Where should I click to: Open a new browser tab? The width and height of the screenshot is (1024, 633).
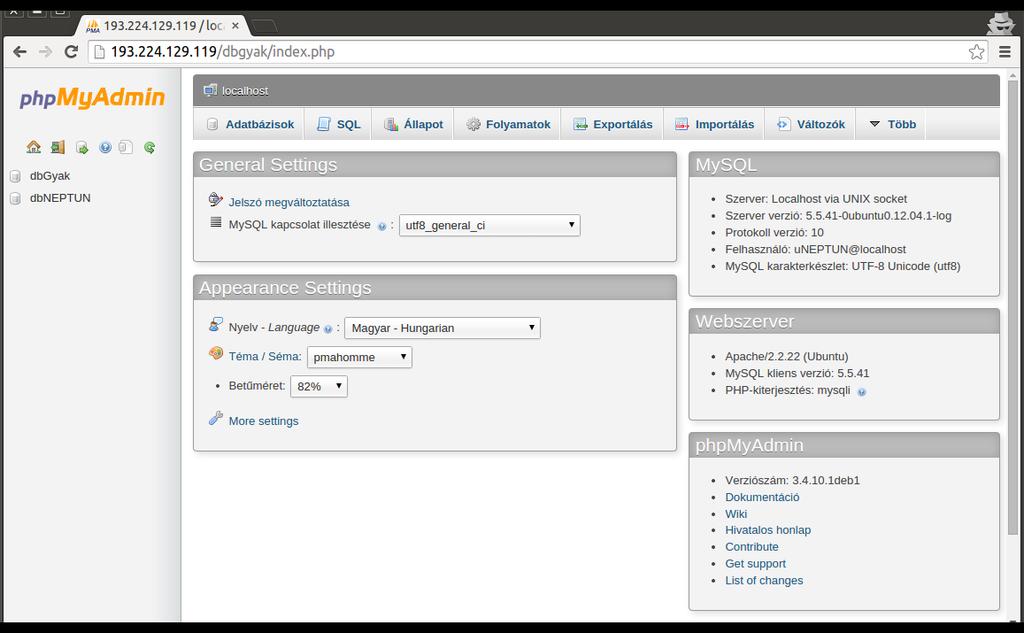(264, 26)
